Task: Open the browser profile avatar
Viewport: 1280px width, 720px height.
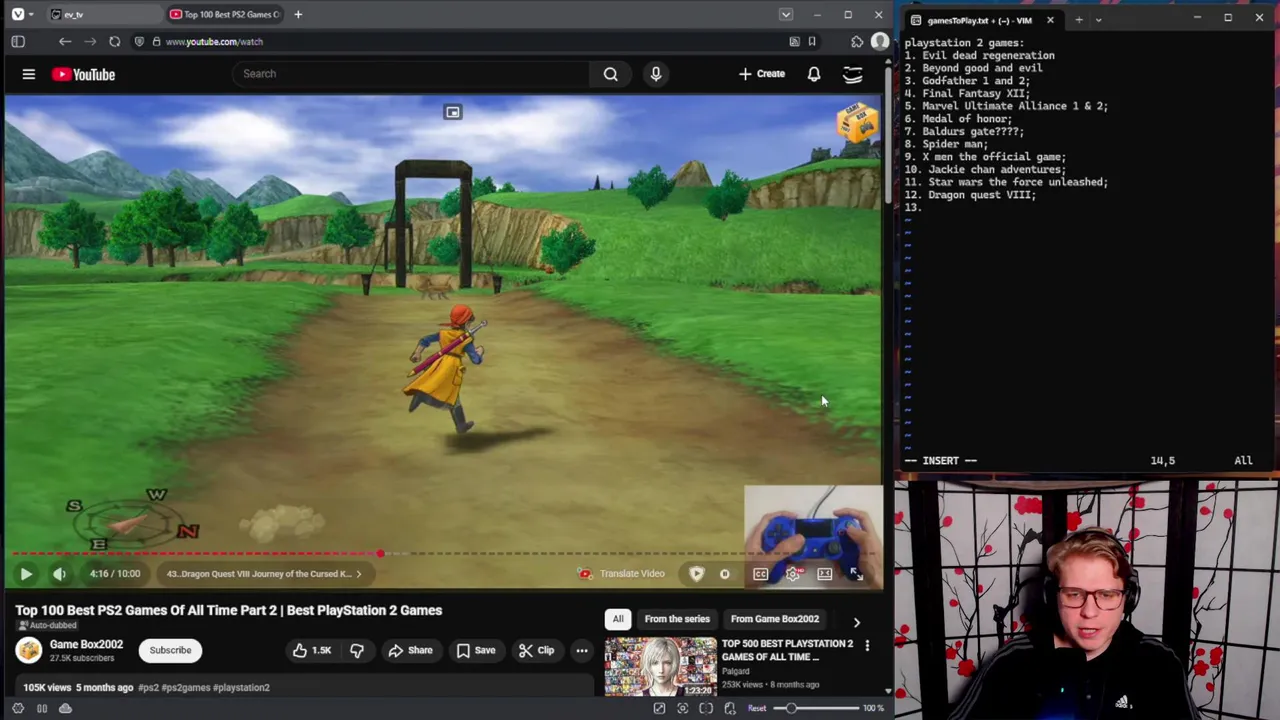Action: tap(879, 41)
